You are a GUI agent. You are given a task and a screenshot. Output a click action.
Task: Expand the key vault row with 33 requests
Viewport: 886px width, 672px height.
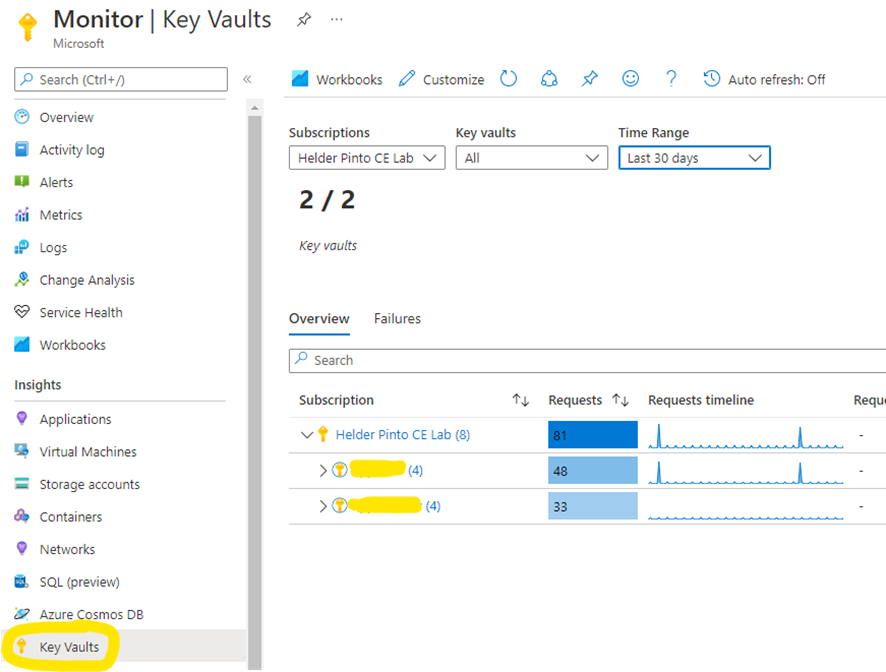323,506
